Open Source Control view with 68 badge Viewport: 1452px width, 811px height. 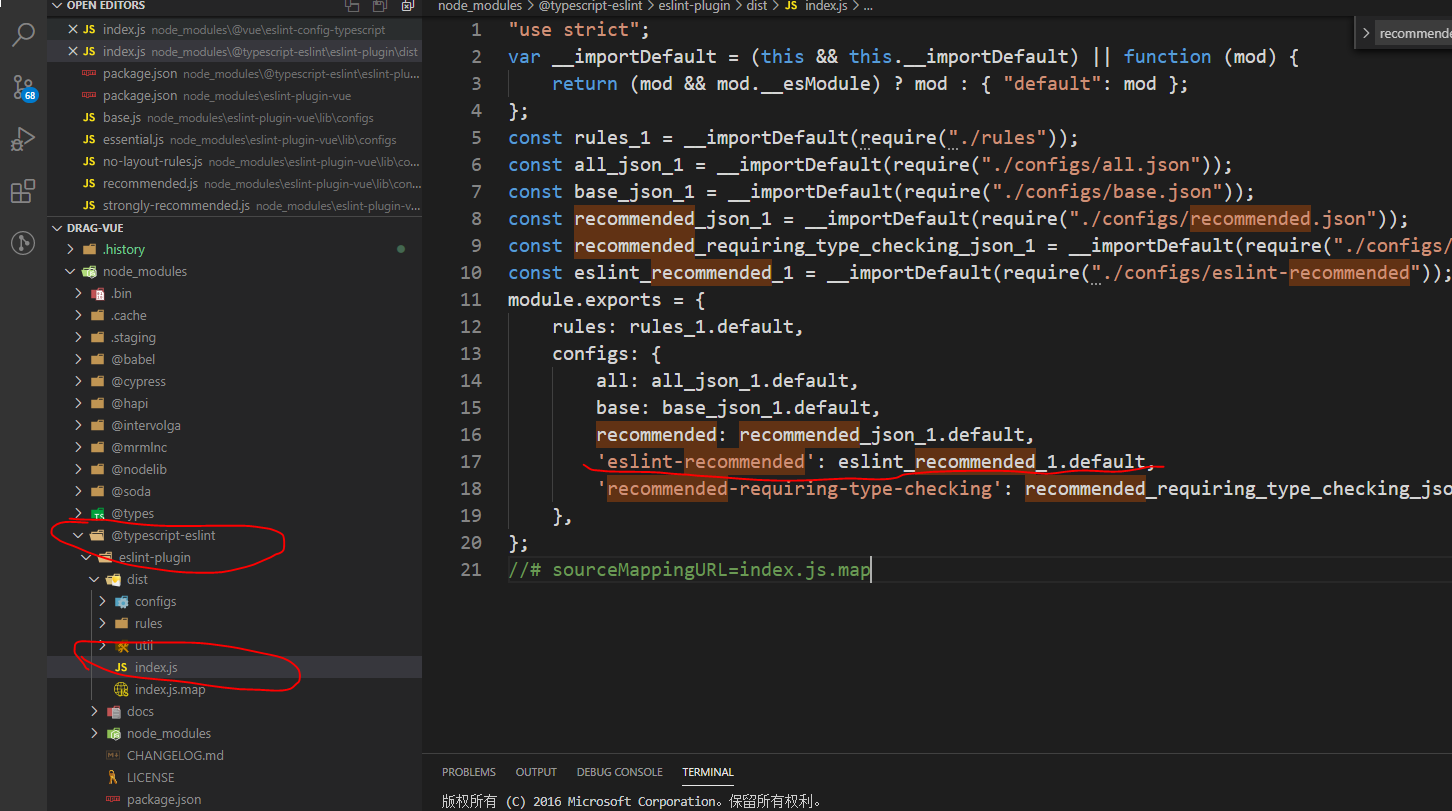pos(23,87)
